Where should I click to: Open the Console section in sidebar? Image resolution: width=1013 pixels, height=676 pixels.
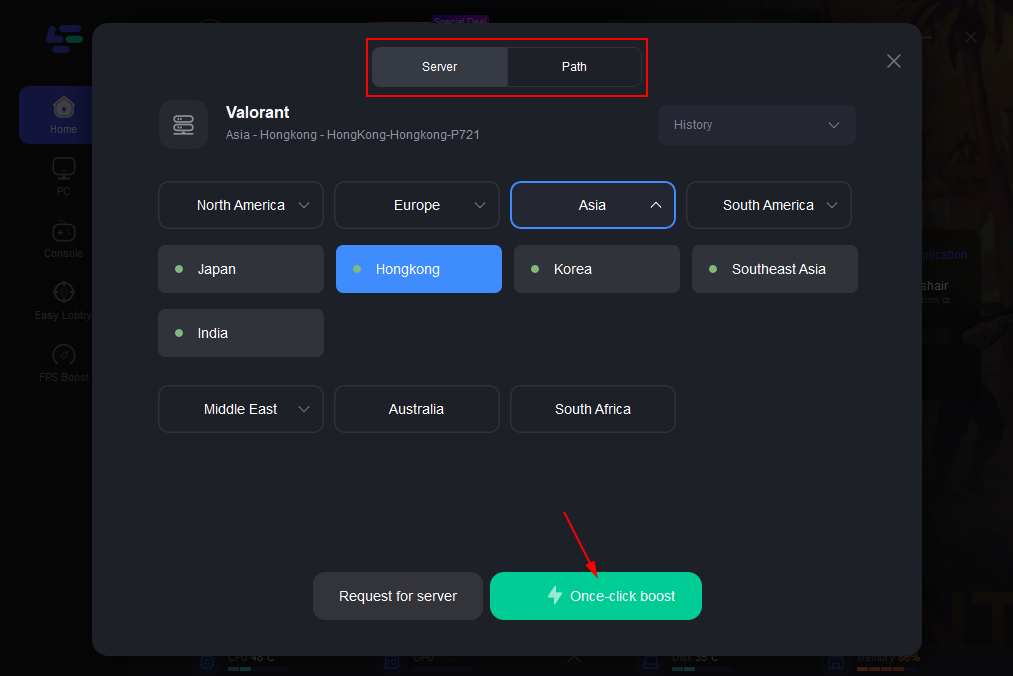(x=63, y=239)
